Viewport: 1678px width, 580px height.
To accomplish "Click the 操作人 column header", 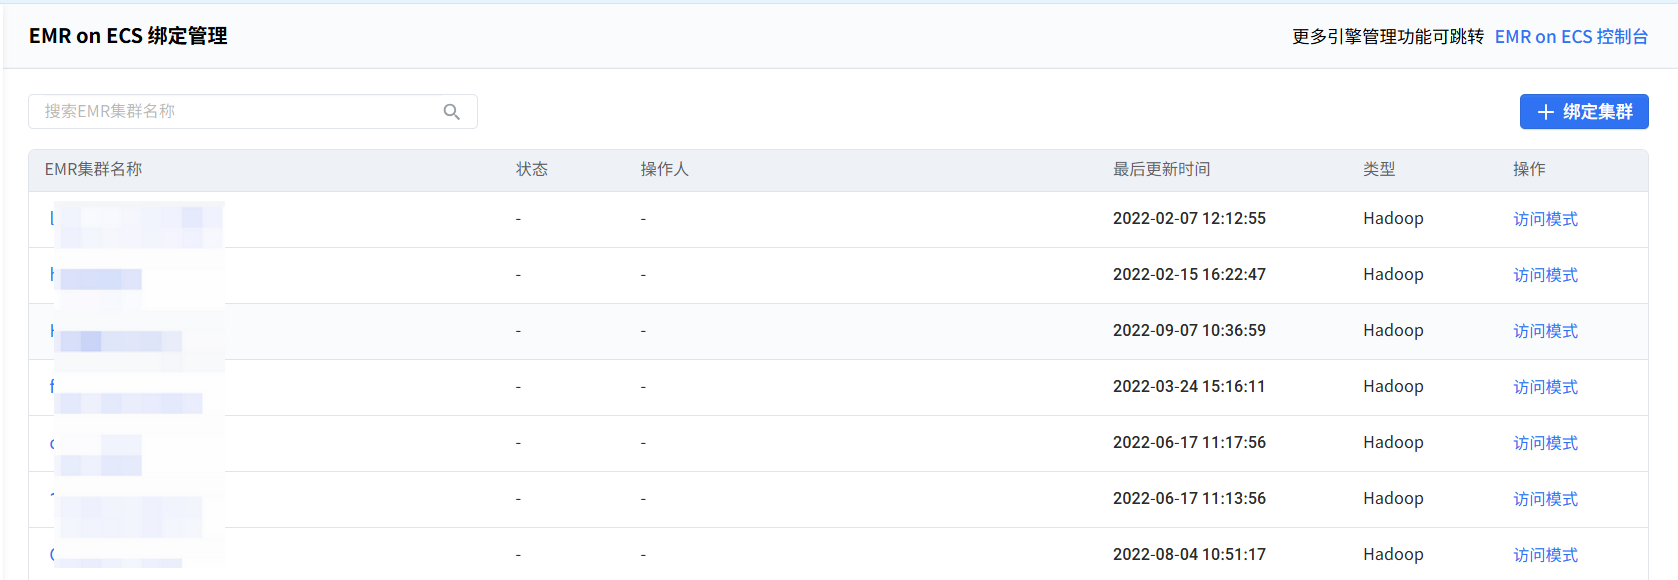I will 665,169.
